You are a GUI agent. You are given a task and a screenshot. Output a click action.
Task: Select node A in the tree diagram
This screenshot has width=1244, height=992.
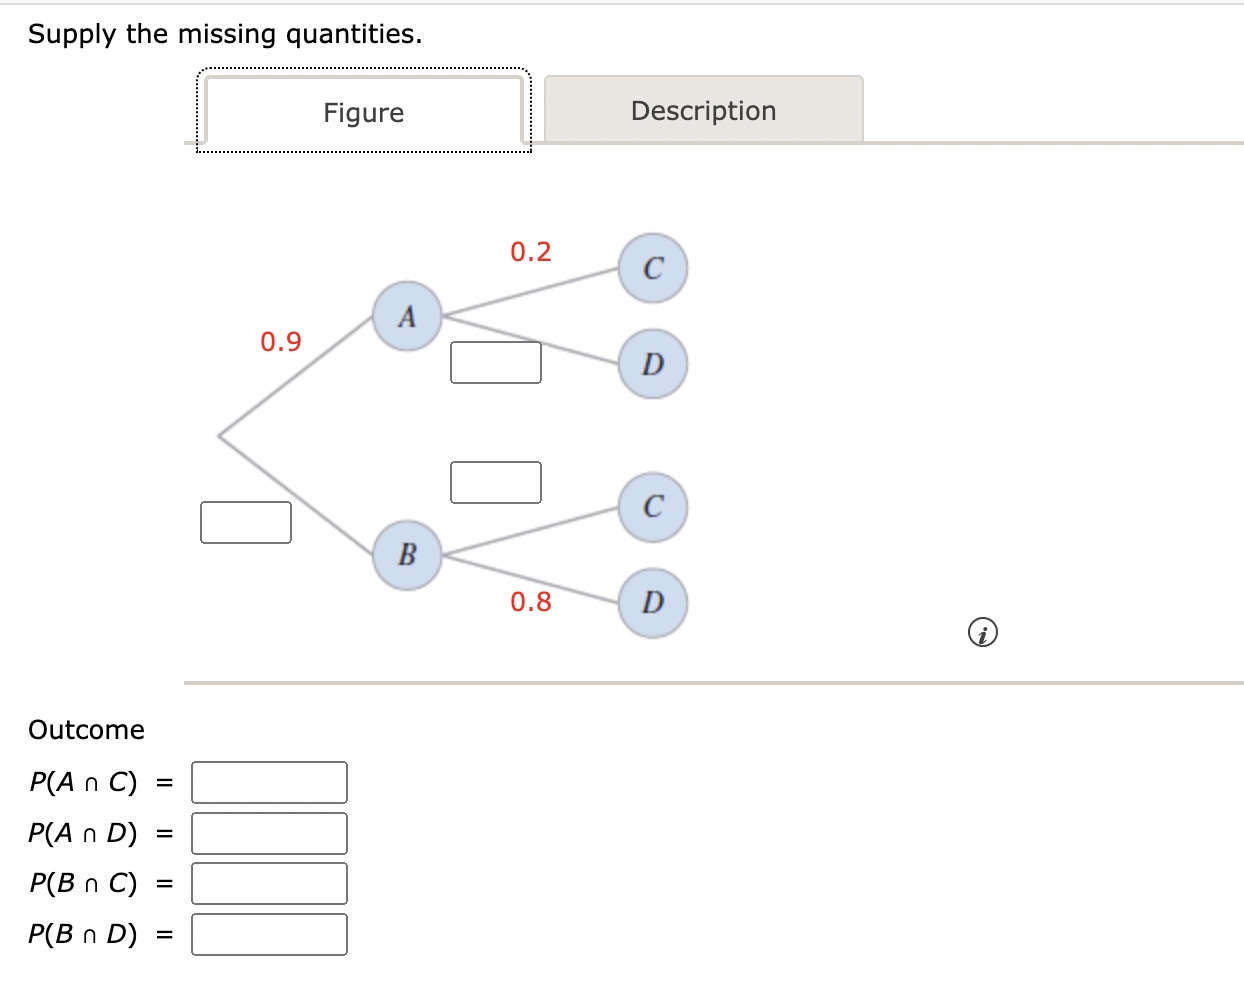coord(407,316)
